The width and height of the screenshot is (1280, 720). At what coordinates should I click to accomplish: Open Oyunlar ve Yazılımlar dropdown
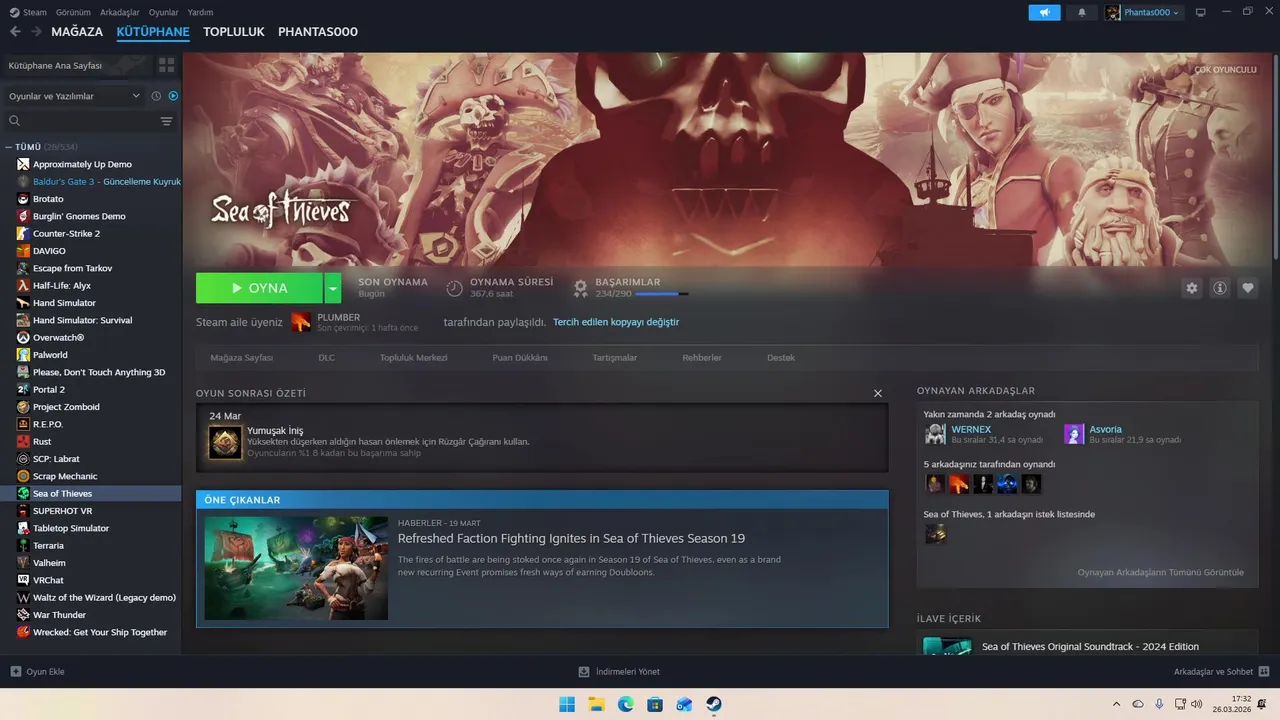click(x=73, y=96)
